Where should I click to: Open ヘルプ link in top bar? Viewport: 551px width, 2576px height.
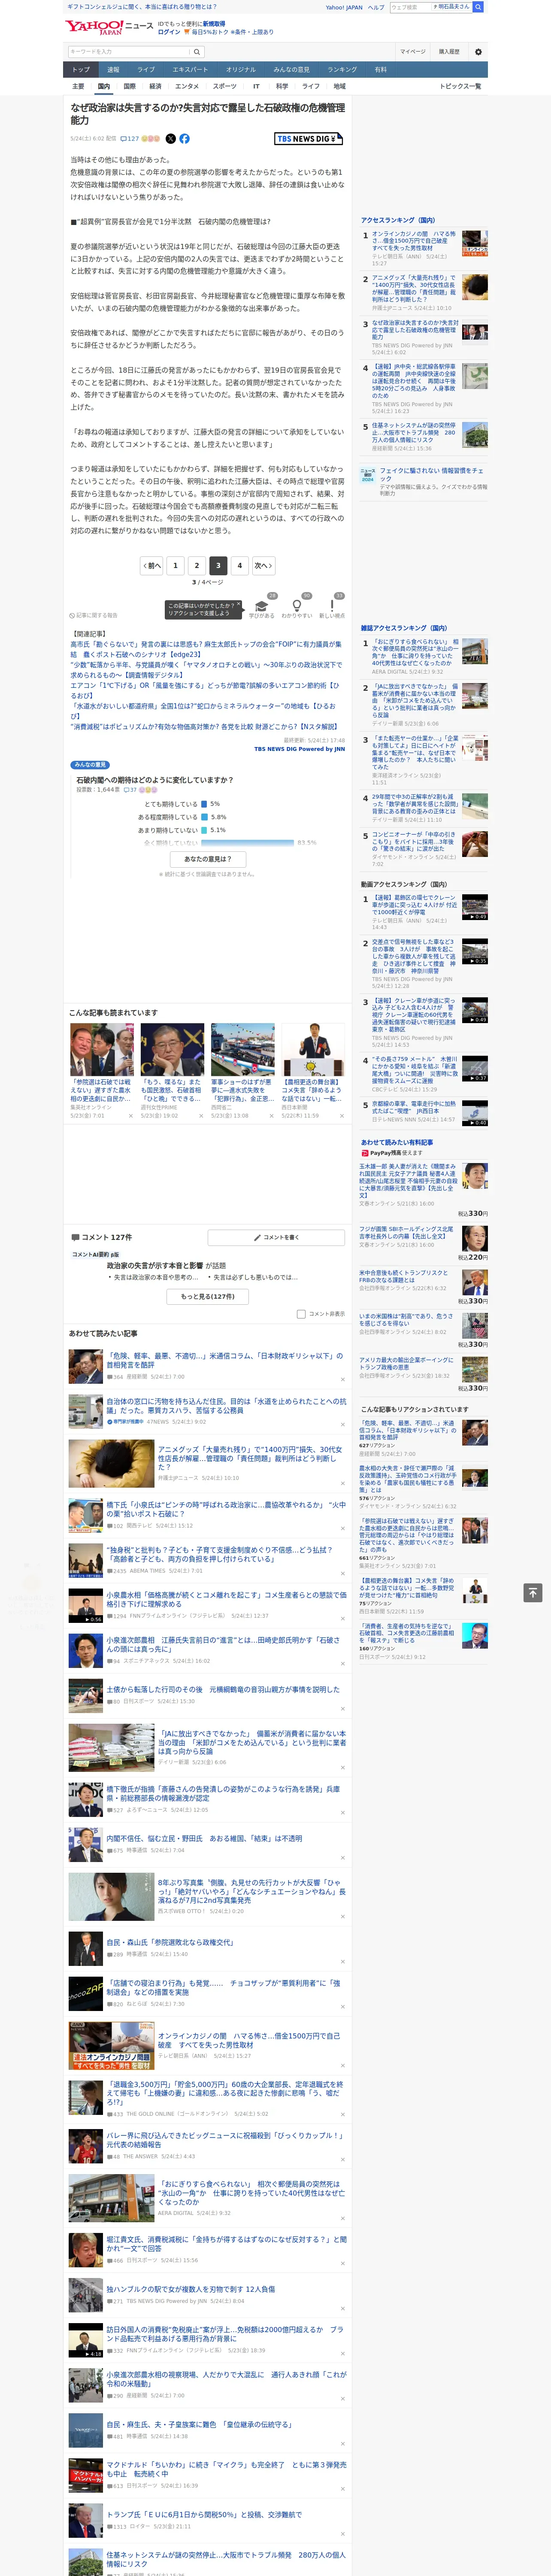coord(376,7)
